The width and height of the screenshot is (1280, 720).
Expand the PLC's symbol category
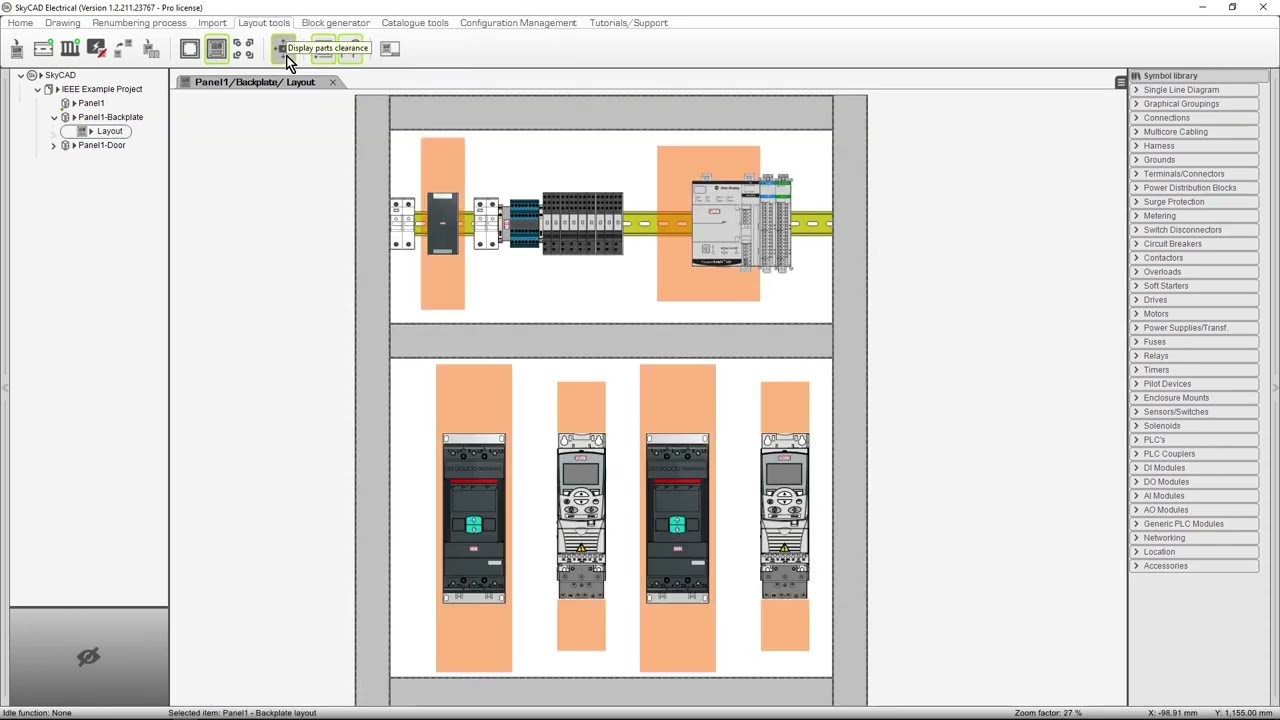1136,440
